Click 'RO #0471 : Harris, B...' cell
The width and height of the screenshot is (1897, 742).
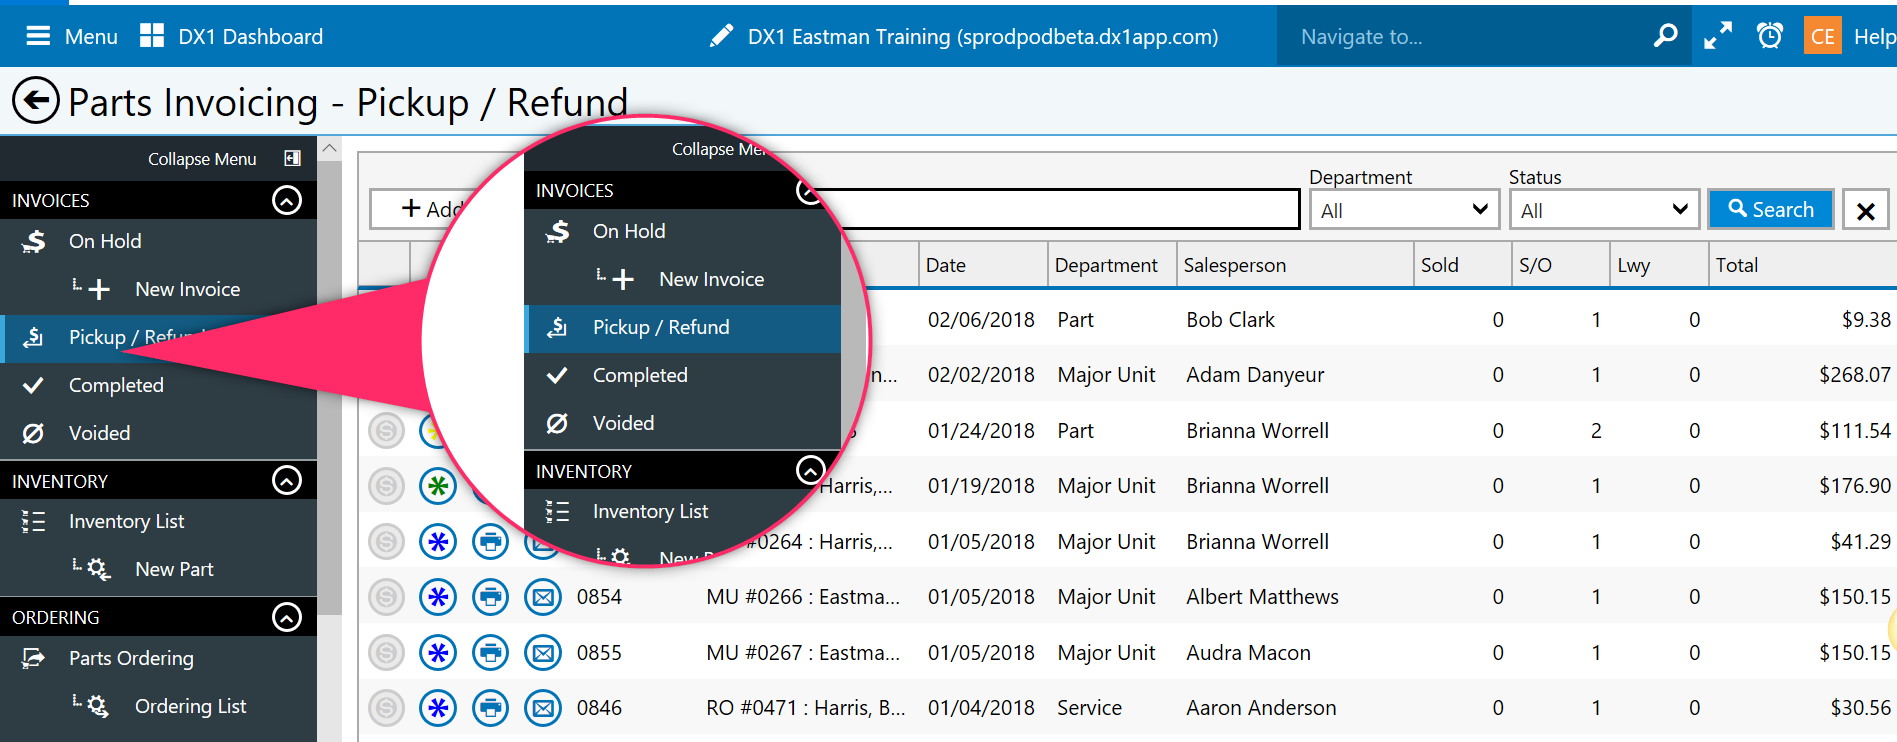pyautogui.click(x=806, y=708)
